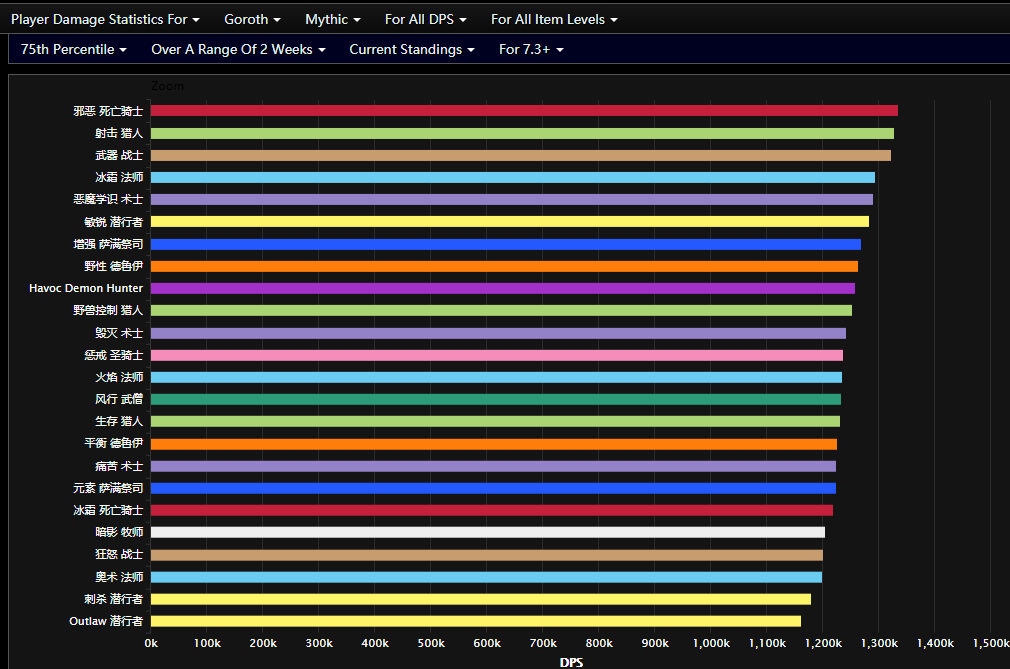Click the 恶魔学识 术士 purple bar
Viewport: 1010px width, 669px height.
point(512,200)
